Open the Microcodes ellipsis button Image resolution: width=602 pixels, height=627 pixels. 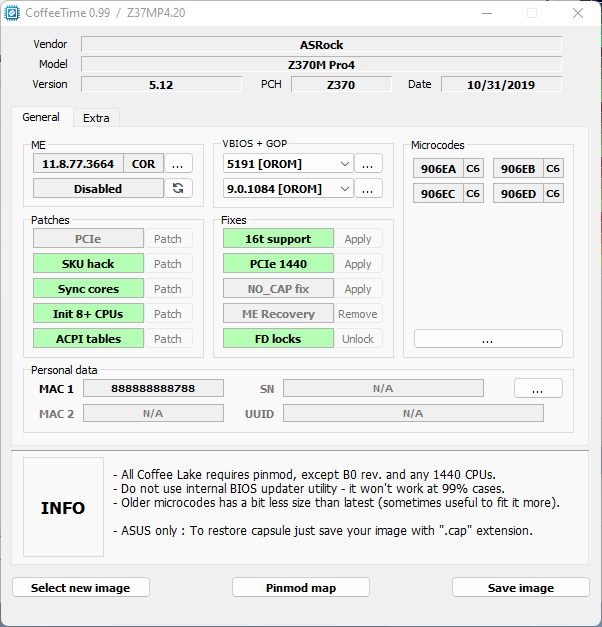tap(488, 339)
